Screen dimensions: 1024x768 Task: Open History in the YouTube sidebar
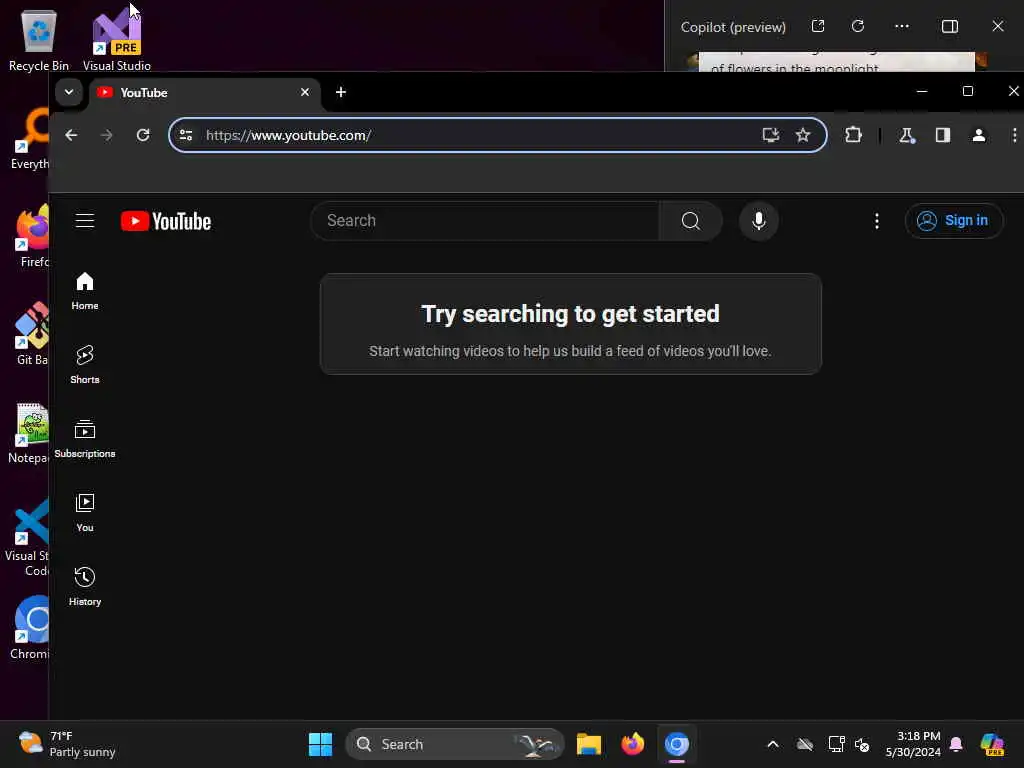(85, 586)
